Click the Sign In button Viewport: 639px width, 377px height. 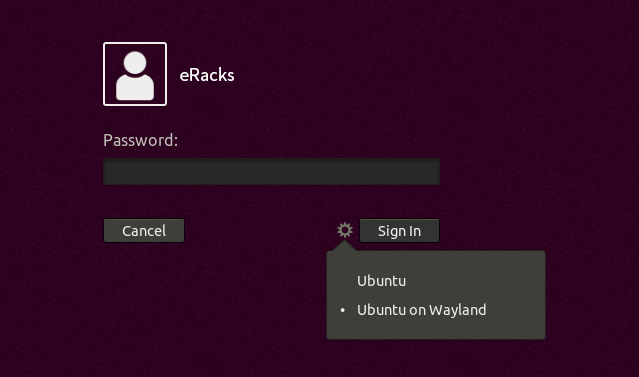tap(399, 231)
